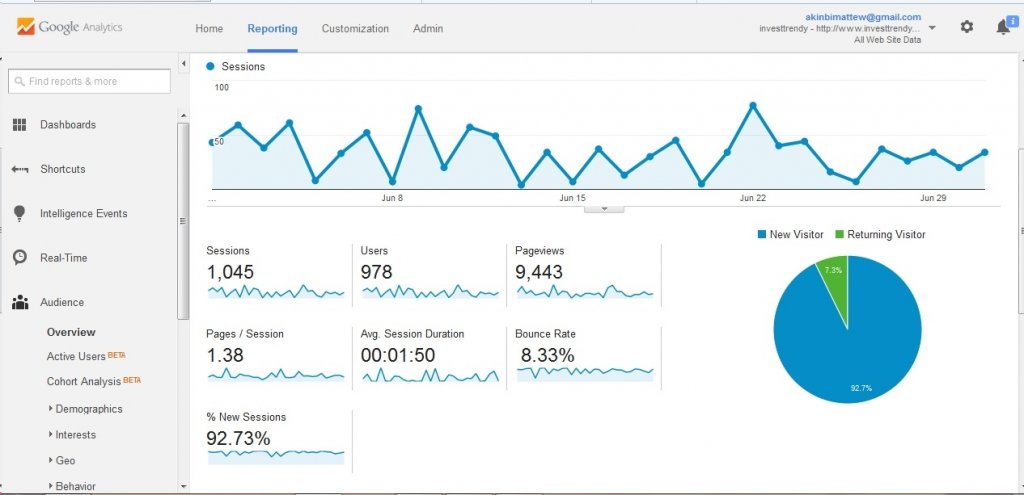
Task: Click the Dashboards grid icon
Action: pos(20,125)
